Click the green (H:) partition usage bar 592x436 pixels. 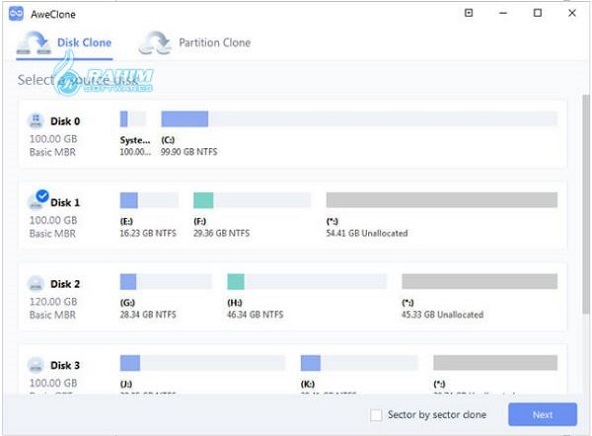pyautogui.click(x=307, y=282)
